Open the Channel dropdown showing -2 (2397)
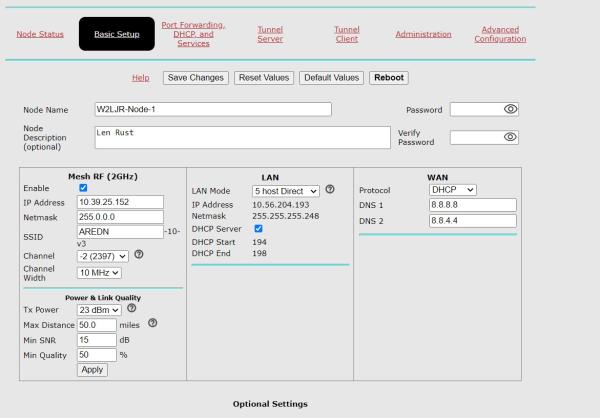600x418 pixels. [103, 256]
